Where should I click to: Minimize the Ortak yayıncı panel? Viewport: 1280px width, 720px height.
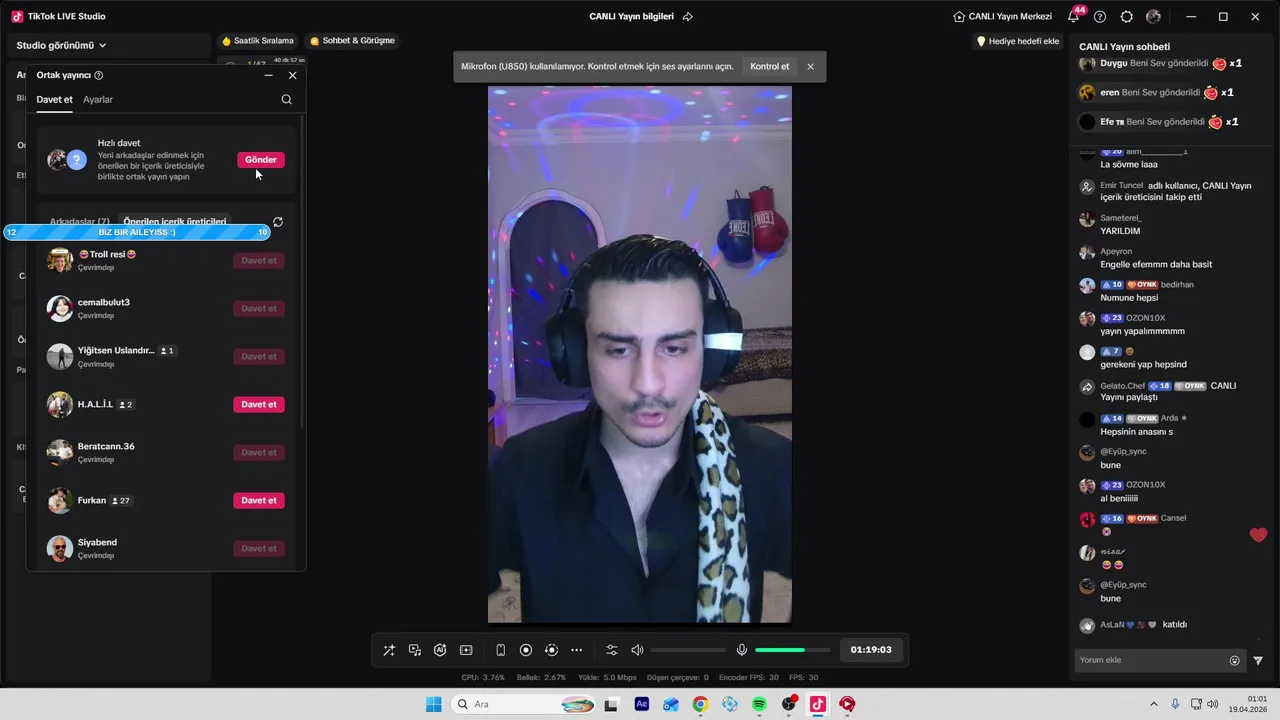click(x=268, y=75)
